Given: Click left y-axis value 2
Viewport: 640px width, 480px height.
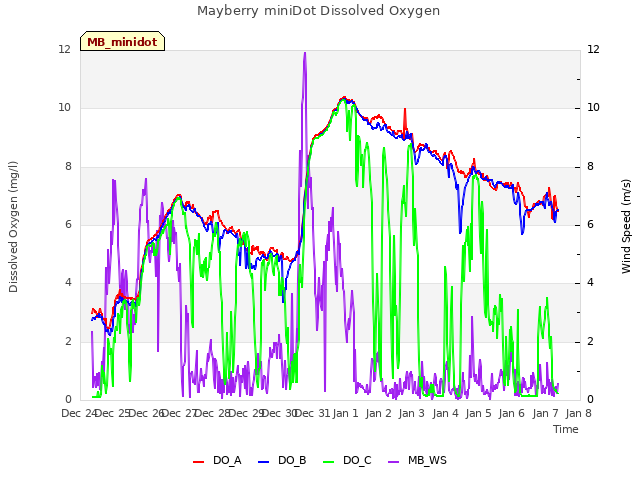Looking at the screenshot, I should click(x=68, y=341).
